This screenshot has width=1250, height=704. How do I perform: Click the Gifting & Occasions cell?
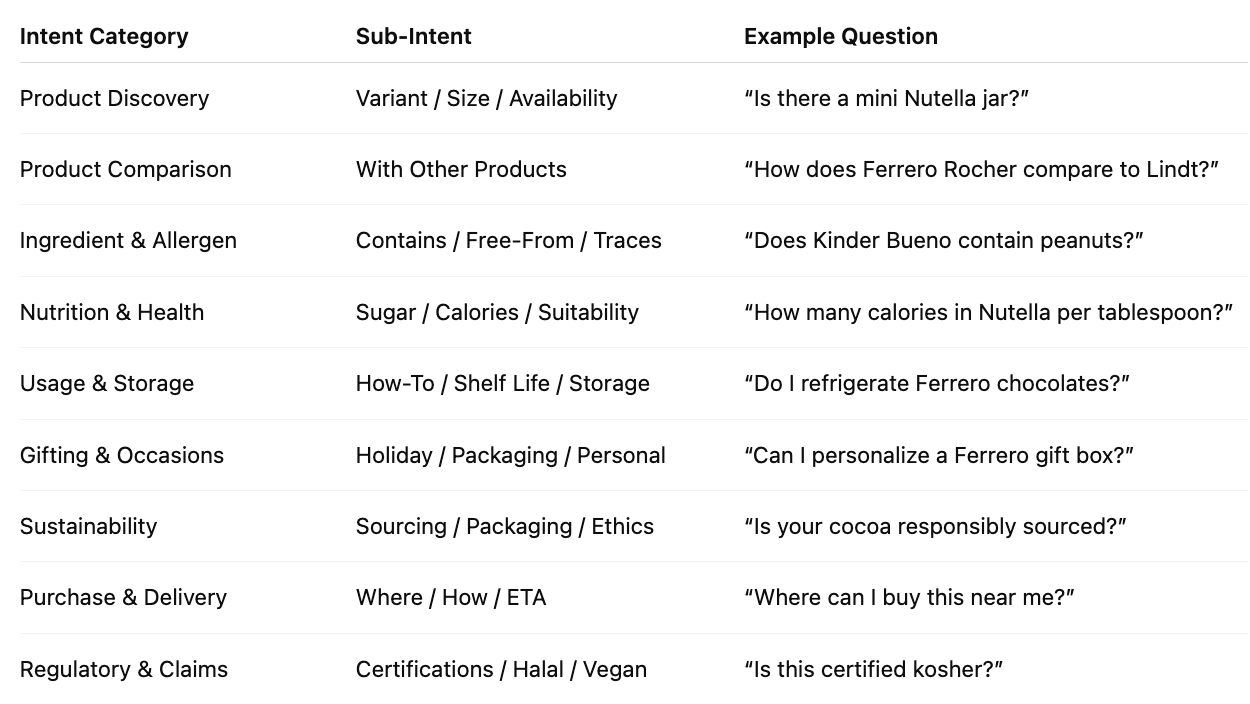pyautogui.click(x=122, y=455)
